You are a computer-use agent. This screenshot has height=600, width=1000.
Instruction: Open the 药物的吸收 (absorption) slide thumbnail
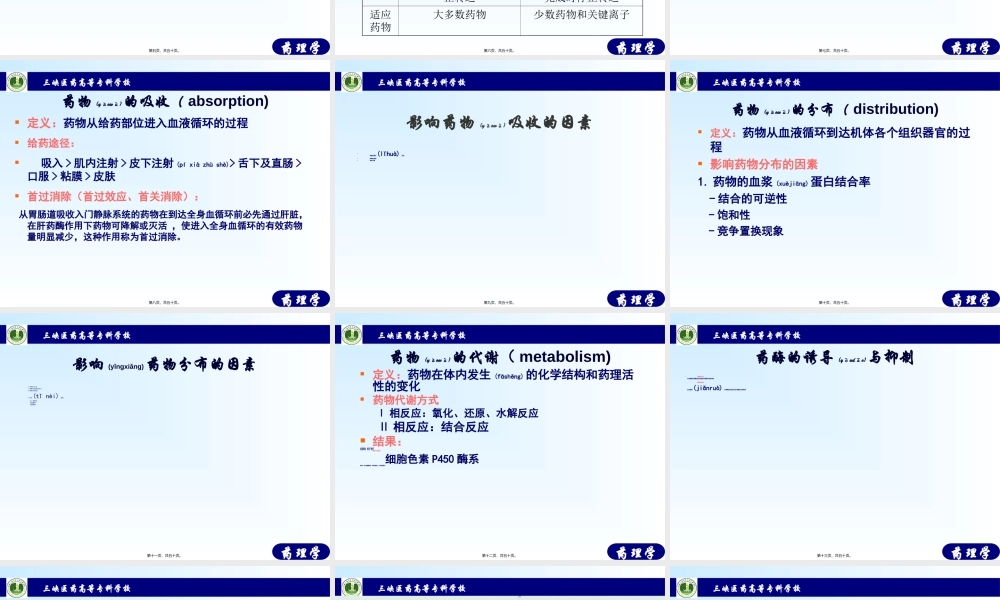pos(165,184)
